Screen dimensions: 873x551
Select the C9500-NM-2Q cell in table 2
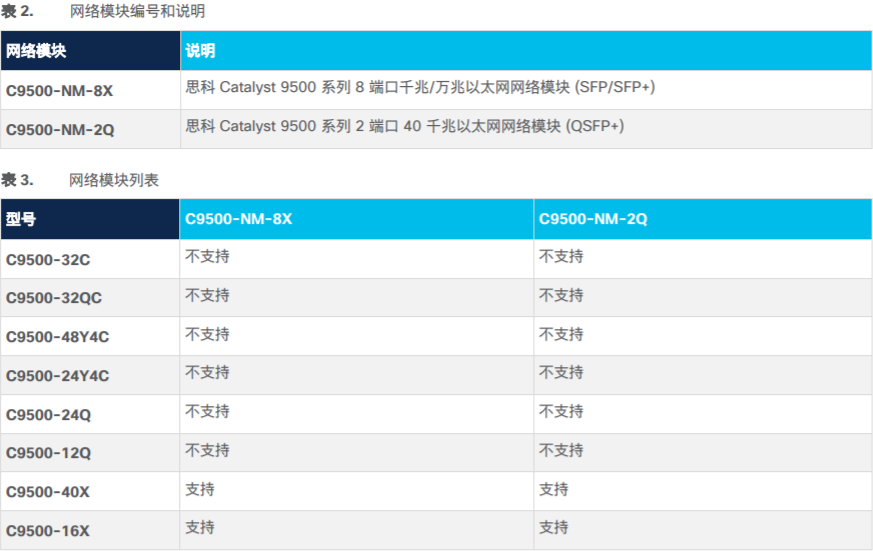pyautogui.click(x=90, y=129)
